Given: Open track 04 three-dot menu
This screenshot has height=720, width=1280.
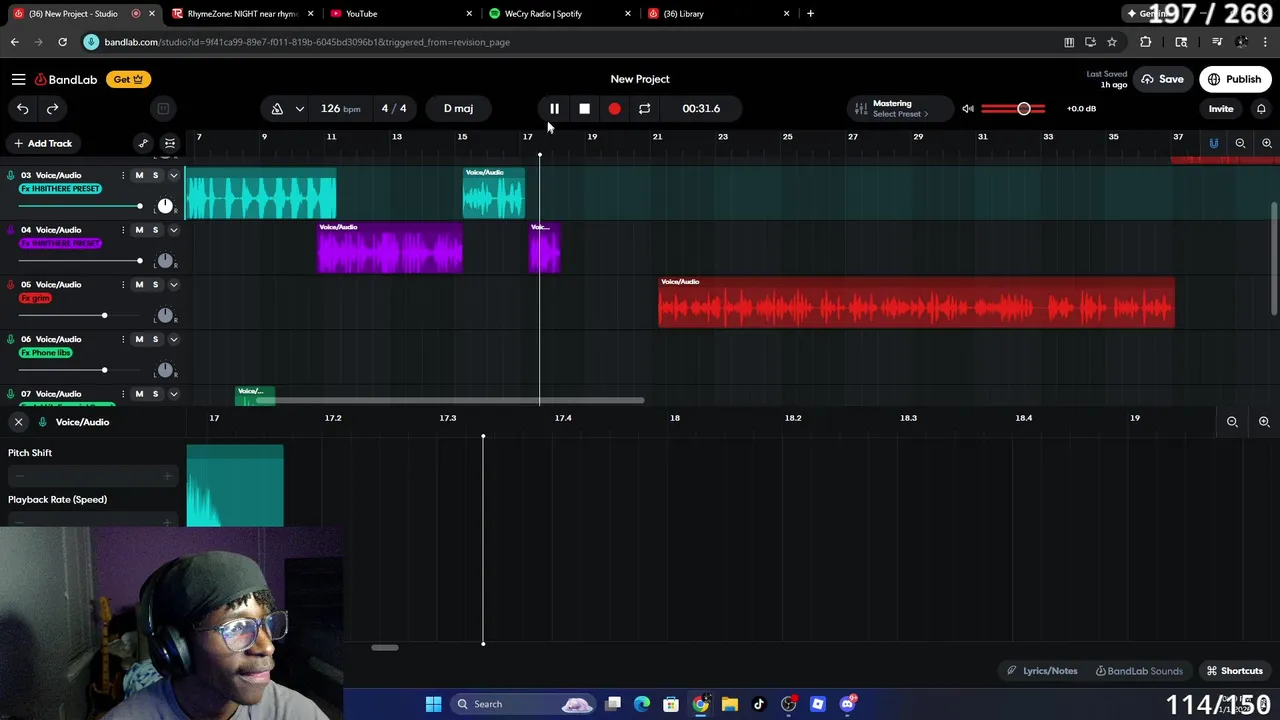Looking at the screenshot, I should 123,230.
